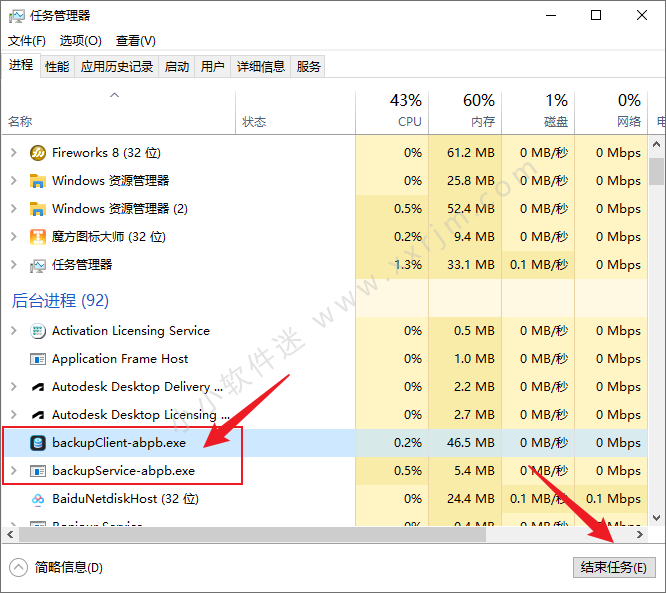Switch to the 应用历史记录 tab
This screenshot has width=666, height=593.
117,67
